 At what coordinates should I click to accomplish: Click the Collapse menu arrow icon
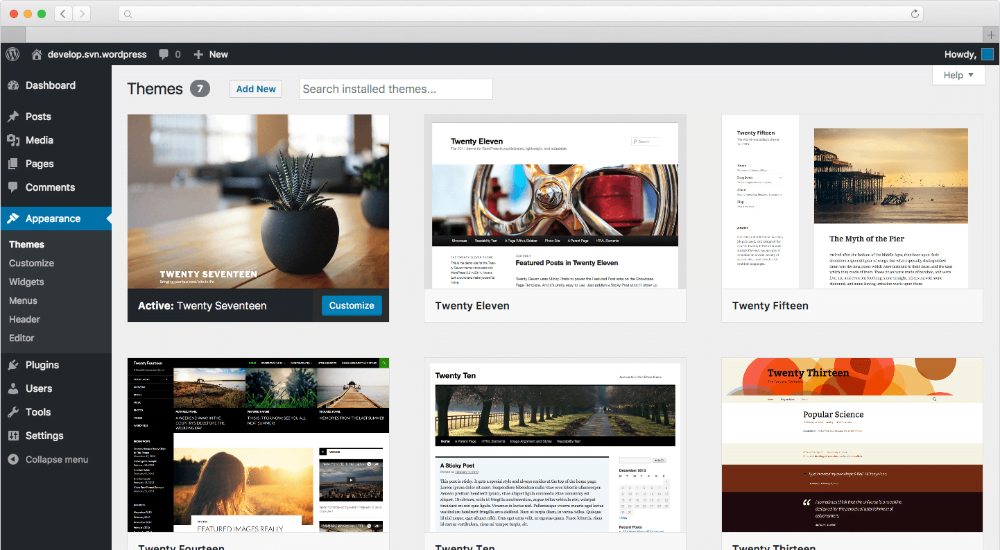[13, 459]
